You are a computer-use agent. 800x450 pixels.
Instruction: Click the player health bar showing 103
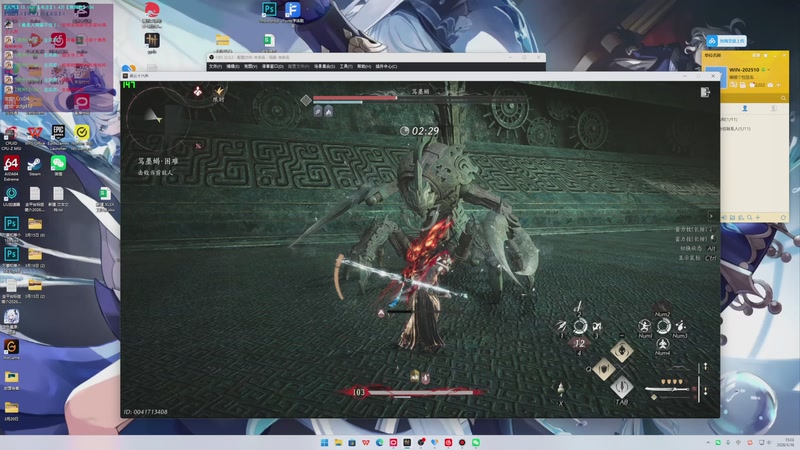click(420, 392)
